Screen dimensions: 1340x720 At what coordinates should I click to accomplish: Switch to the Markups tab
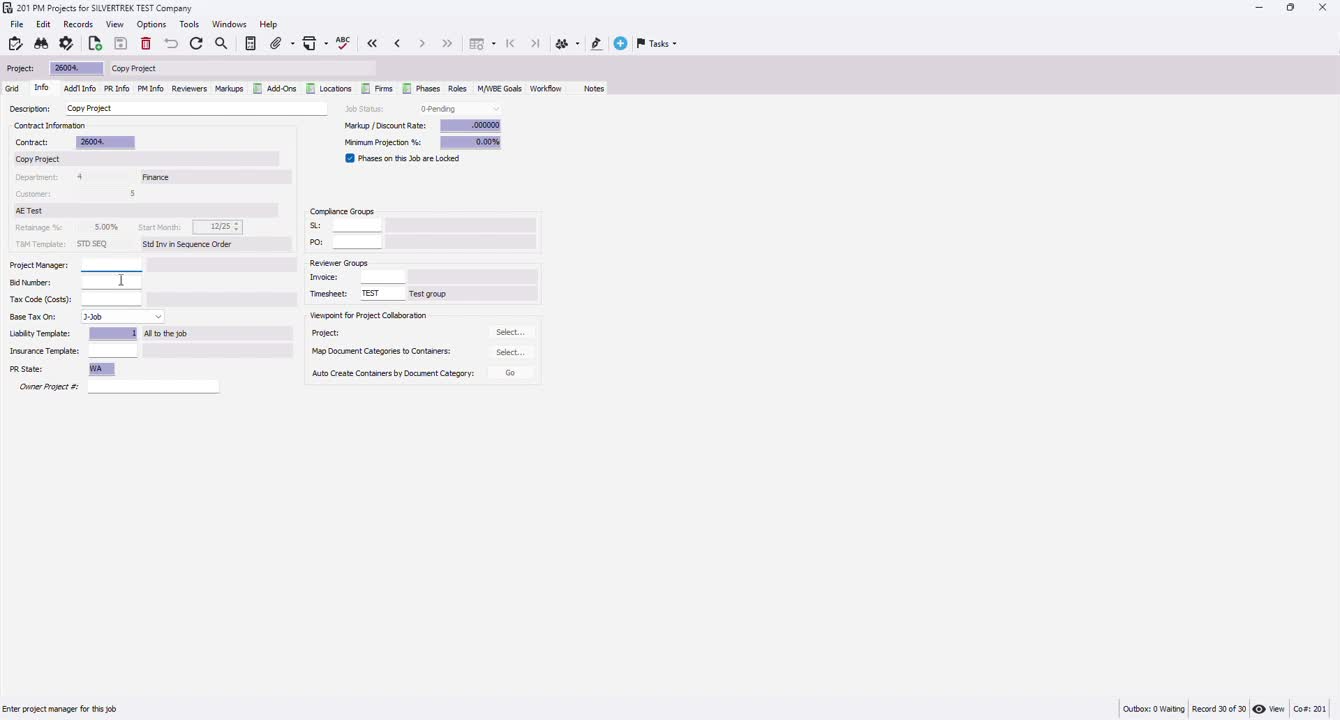(x=229, y=89)
